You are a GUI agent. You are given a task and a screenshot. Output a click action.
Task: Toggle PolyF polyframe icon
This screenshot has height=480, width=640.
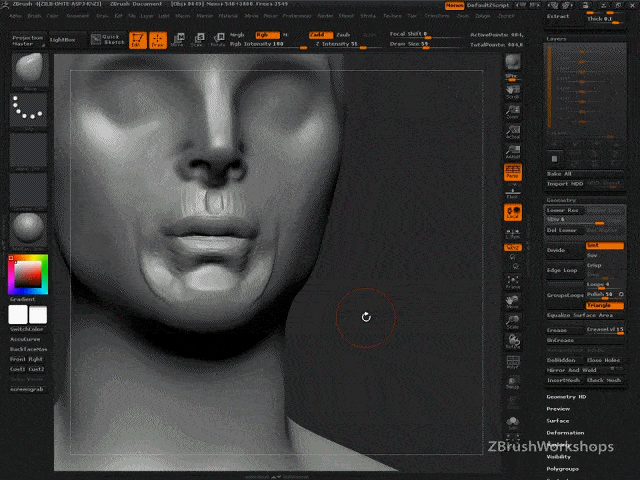[x=513, y=362]
